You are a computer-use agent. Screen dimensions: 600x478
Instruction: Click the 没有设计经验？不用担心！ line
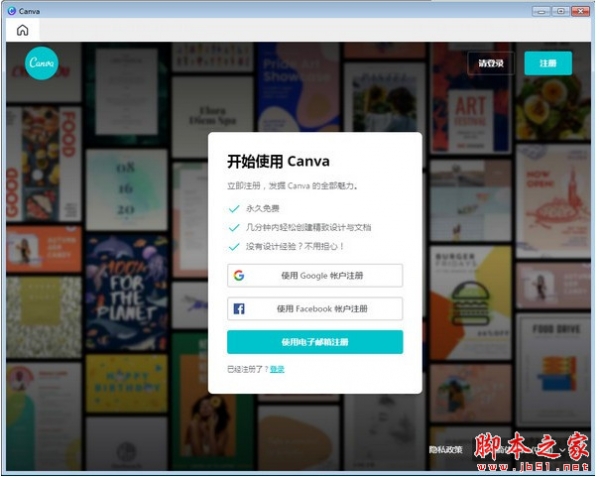pyautogui.click(x=295, y=246)
